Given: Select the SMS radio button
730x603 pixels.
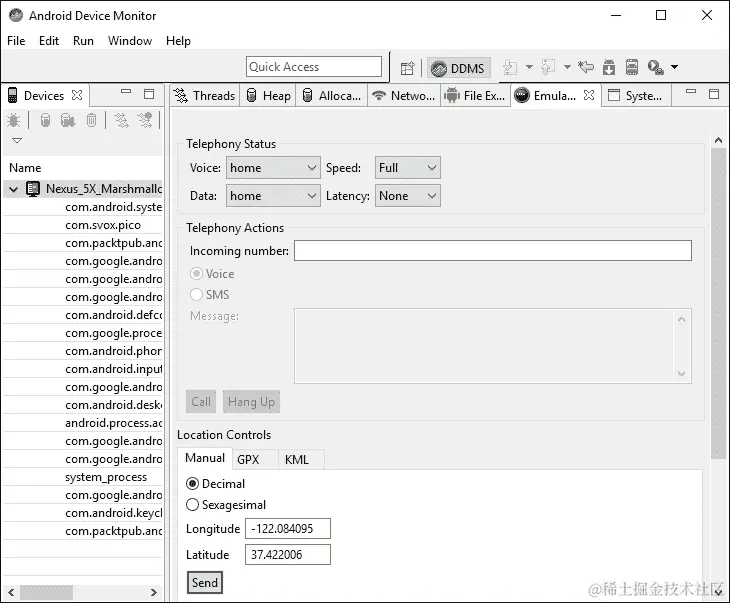Looking at the screenshot, I should [x=196, y=294].
